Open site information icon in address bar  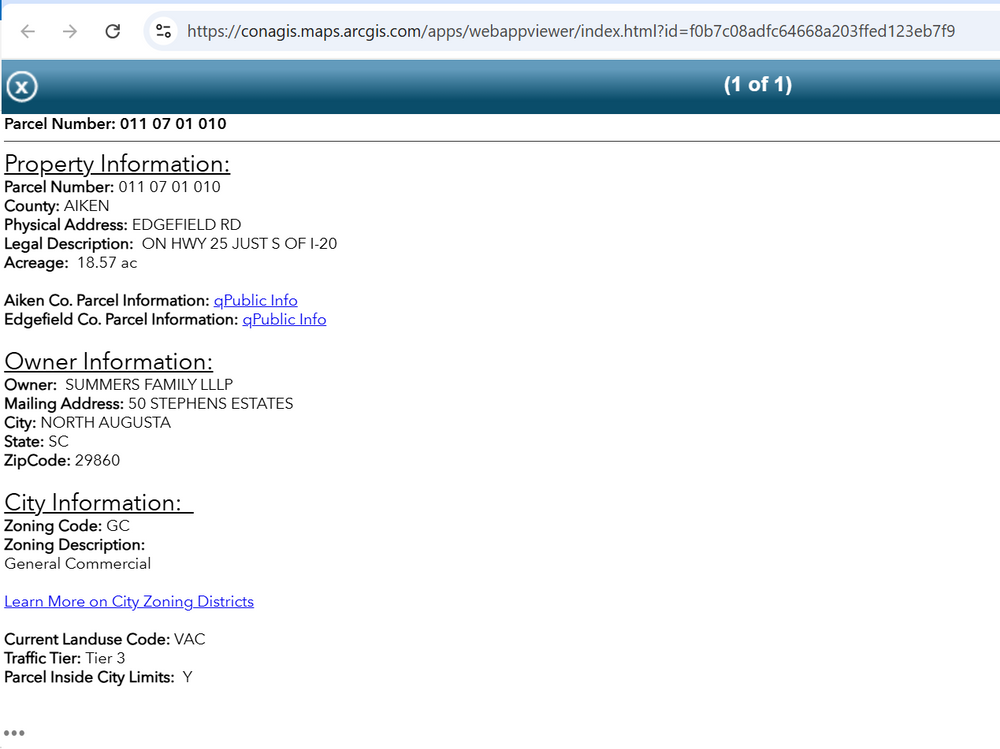[163, 31]
